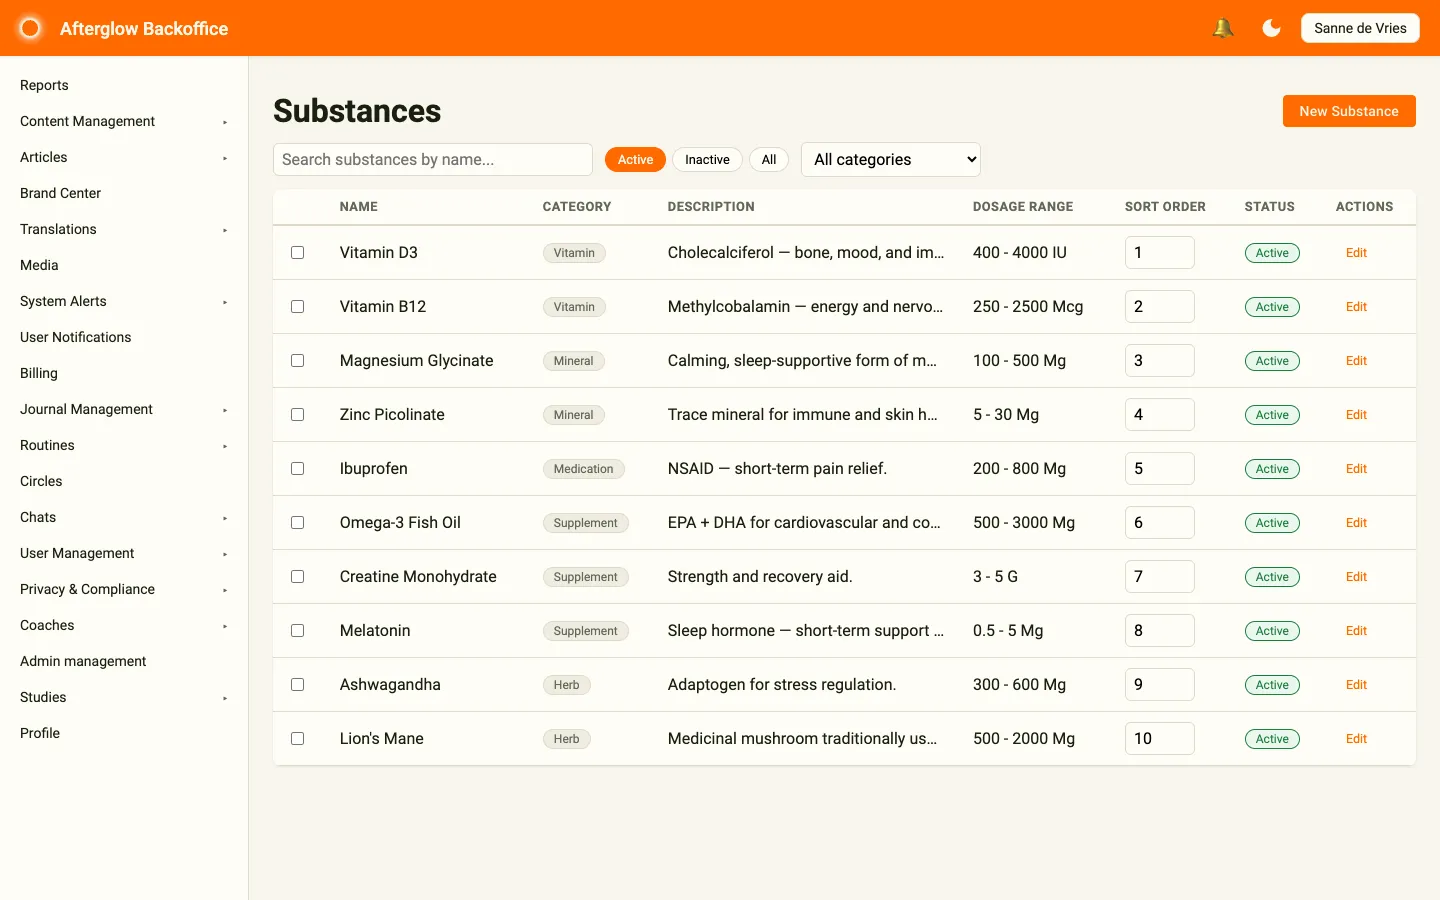Expand User Management submenu arrow
The height and width of the screenshot is (900, 1440).
(x=225, y=554)
